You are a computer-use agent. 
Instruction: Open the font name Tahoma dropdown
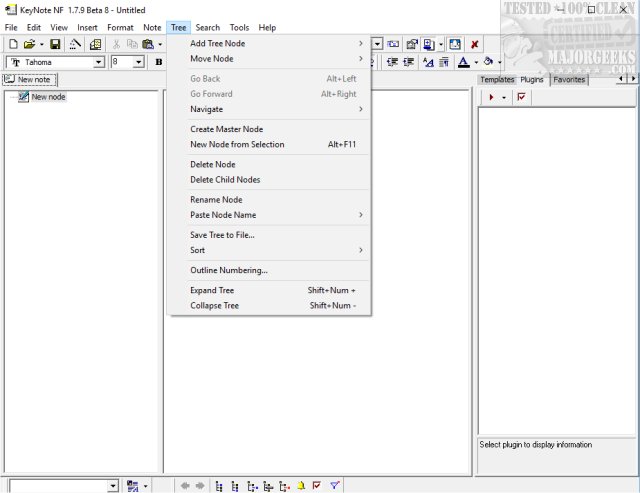98,62
